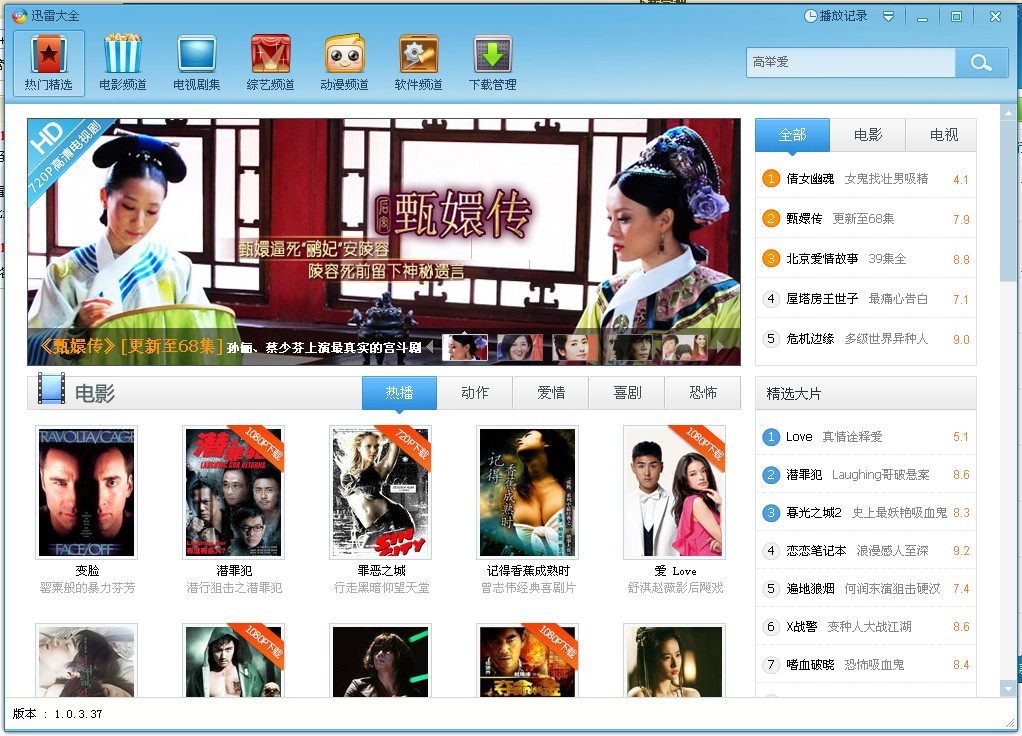Open ranking entry 甄嬛传 更新至68集
Screen dimensions: 1022x736
pyautogui.click(x=866, y=218)
